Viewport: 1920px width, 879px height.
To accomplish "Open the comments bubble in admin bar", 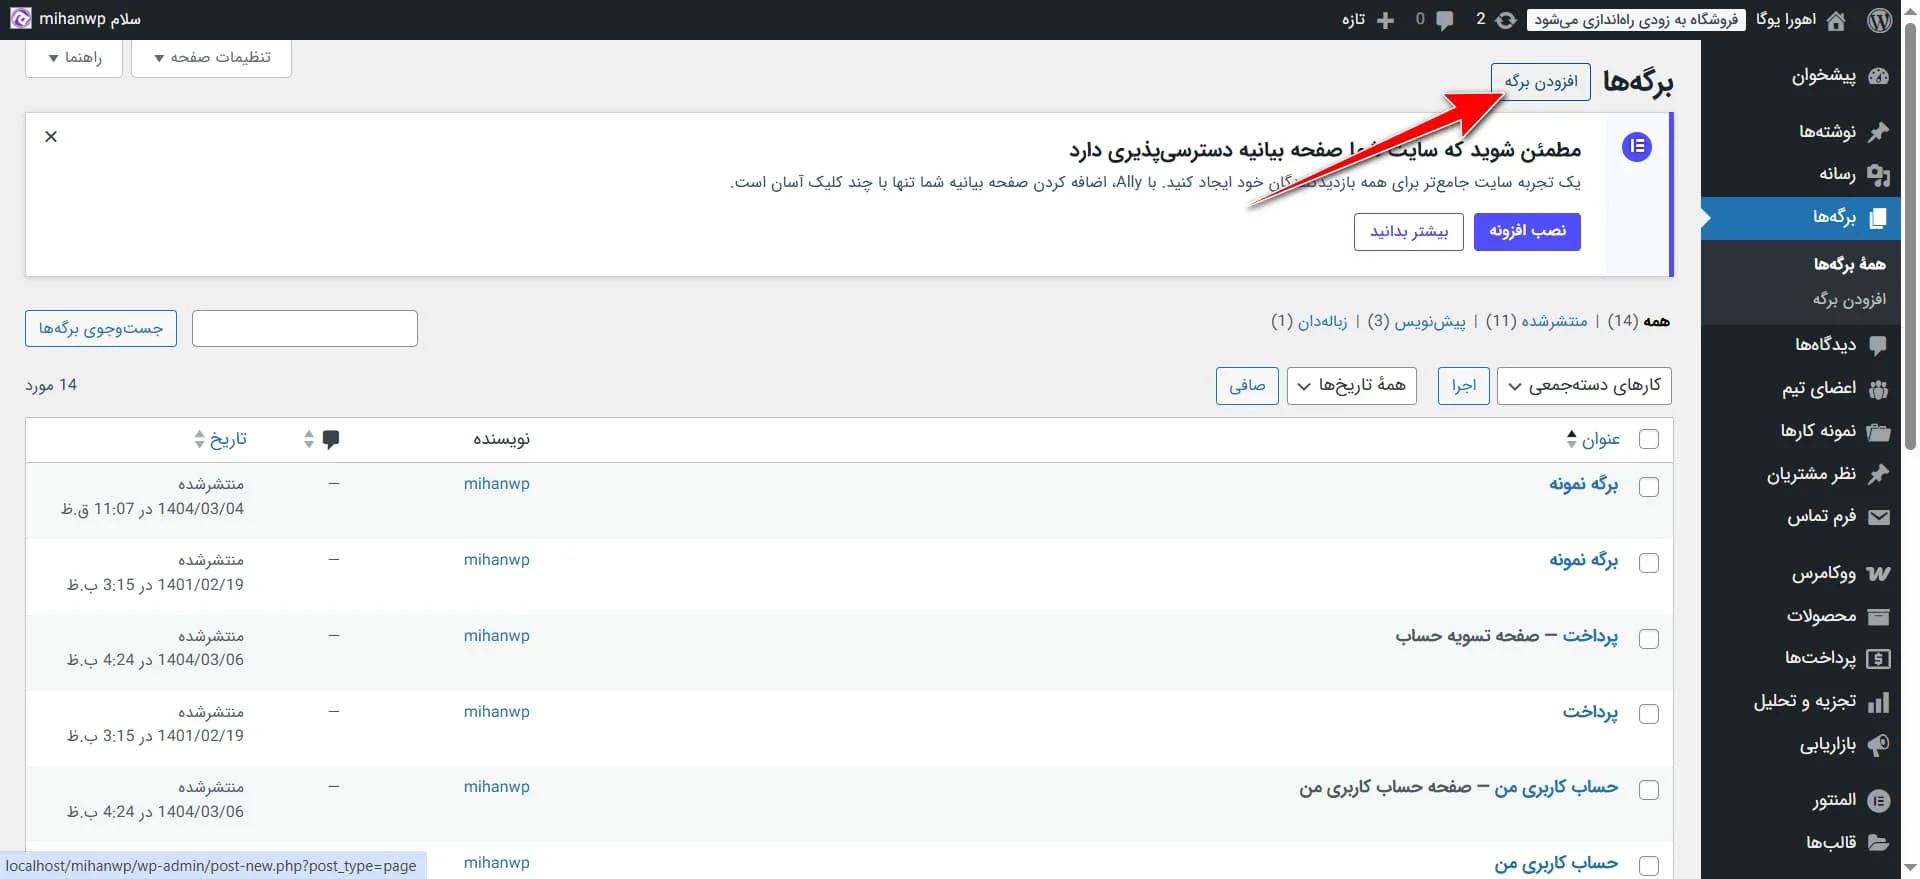I will tap(1444, 20).
